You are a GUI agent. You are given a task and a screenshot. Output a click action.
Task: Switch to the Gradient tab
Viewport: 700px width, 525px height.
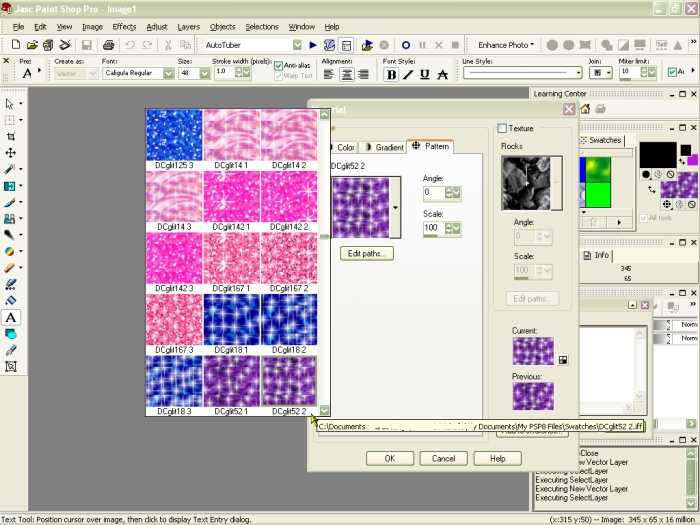tap(384, 147)
